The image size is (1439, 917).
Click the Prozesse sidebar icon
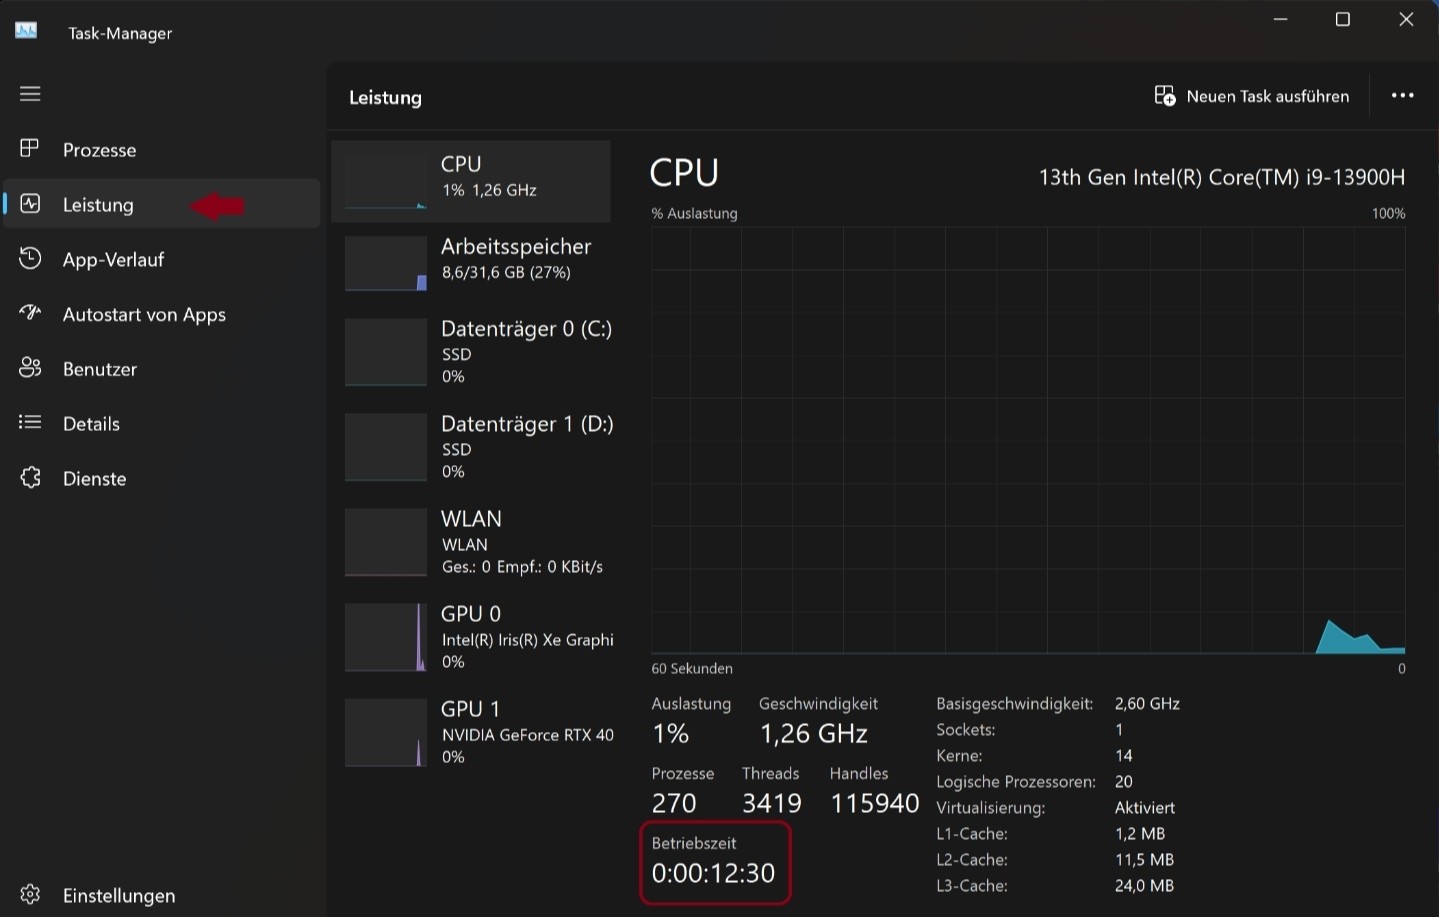(30, 149)
